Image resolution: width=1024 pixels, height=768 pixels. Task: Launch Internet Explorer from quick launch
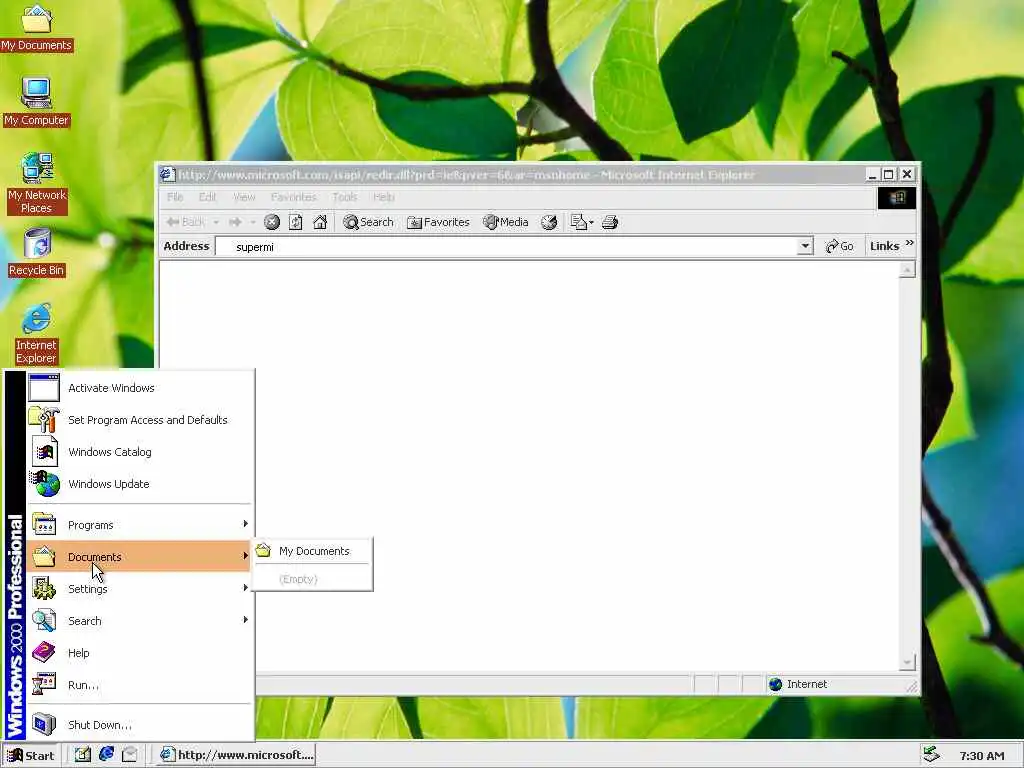pyautogui.click(x=106, y=755)
